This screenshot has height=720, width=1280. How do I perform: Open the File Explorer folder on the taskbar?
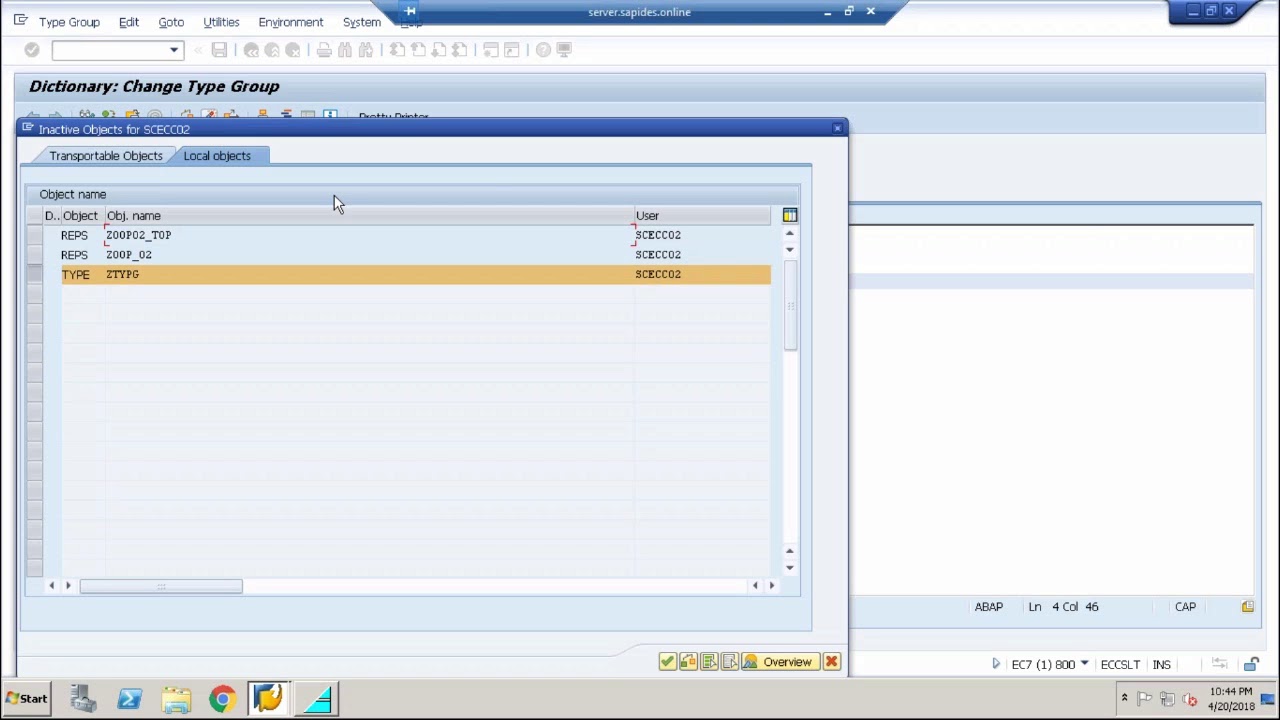point(176,698)
